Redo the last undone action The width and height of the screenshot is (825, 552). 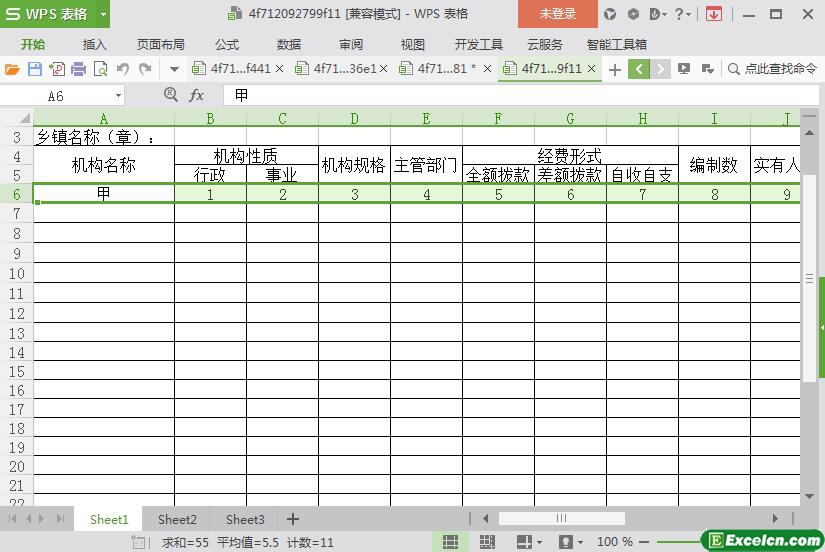coord(145,69)
